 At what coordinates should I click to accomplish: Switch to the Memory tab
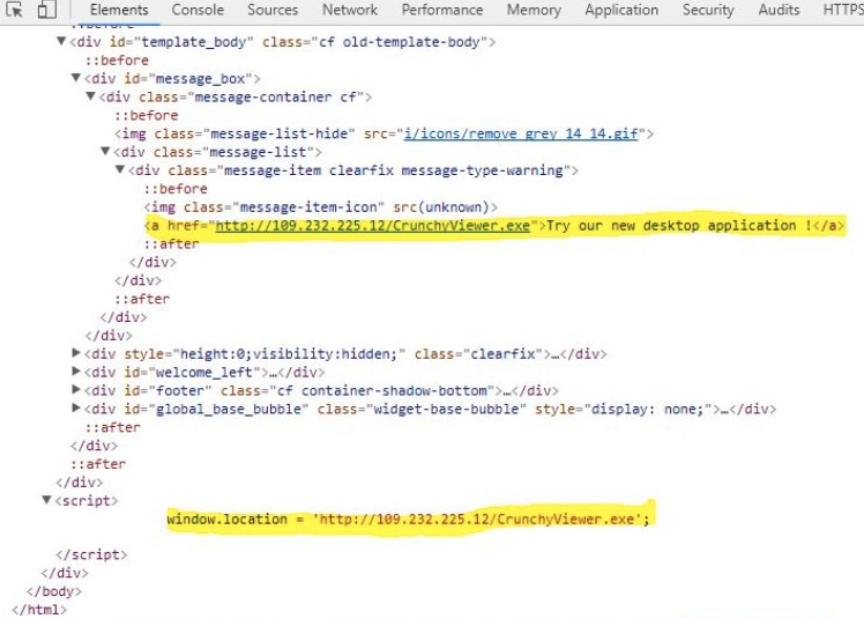coord(534,10)
